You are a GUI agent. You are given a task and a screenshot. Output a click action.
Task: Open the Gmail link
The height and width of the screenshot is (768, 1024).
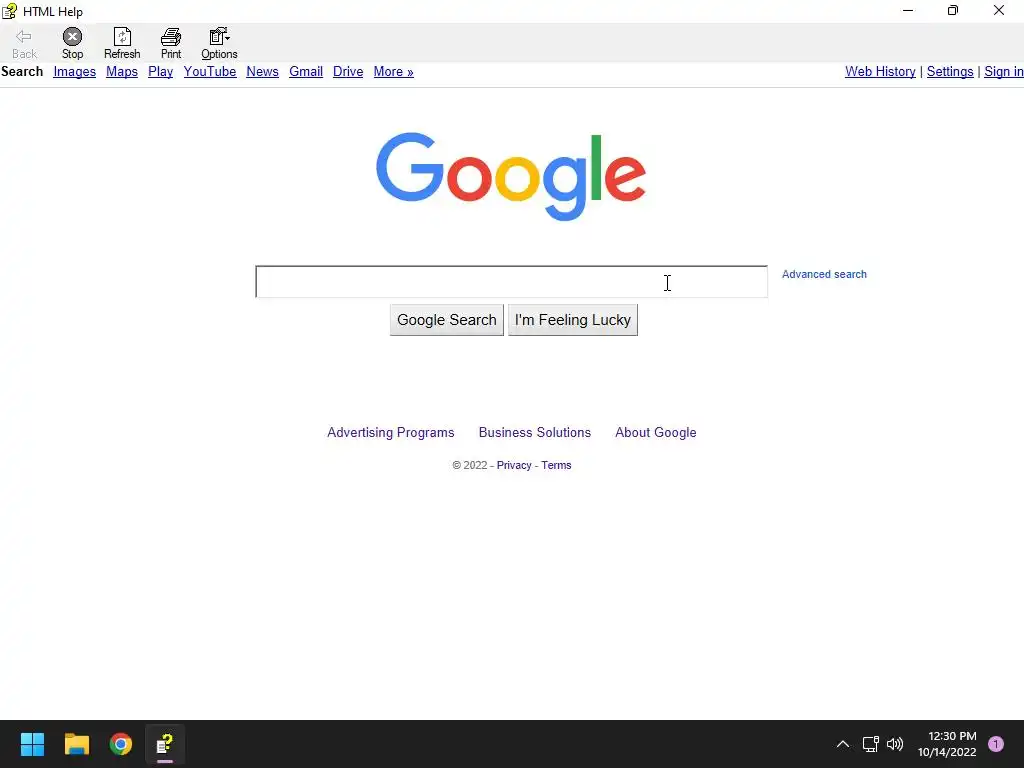pos(306,72)
